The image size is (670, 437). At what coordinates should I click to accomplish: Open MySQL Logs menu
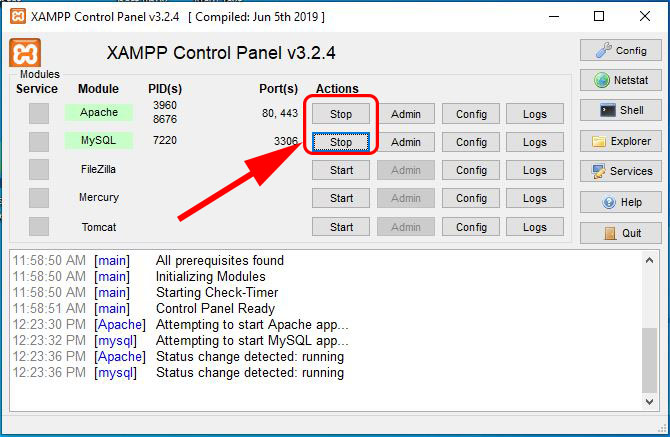click(x=535, y=142)
